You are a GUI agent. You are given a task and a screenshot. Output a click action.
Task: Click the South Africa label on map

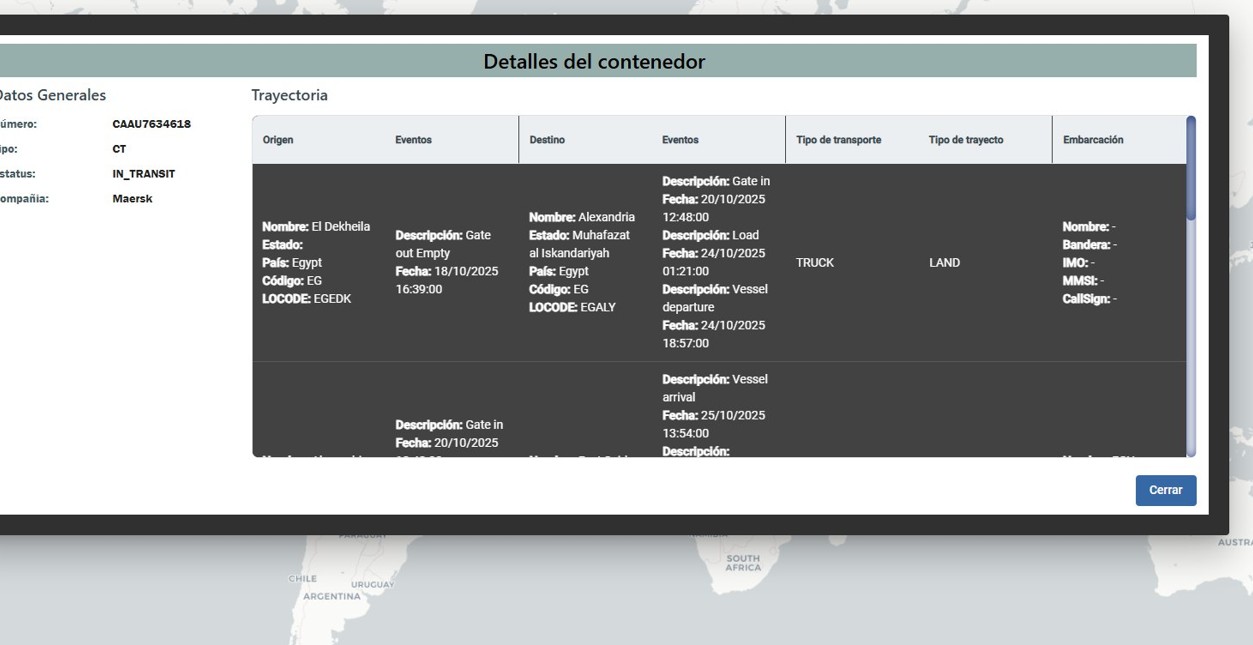point(742,563)
